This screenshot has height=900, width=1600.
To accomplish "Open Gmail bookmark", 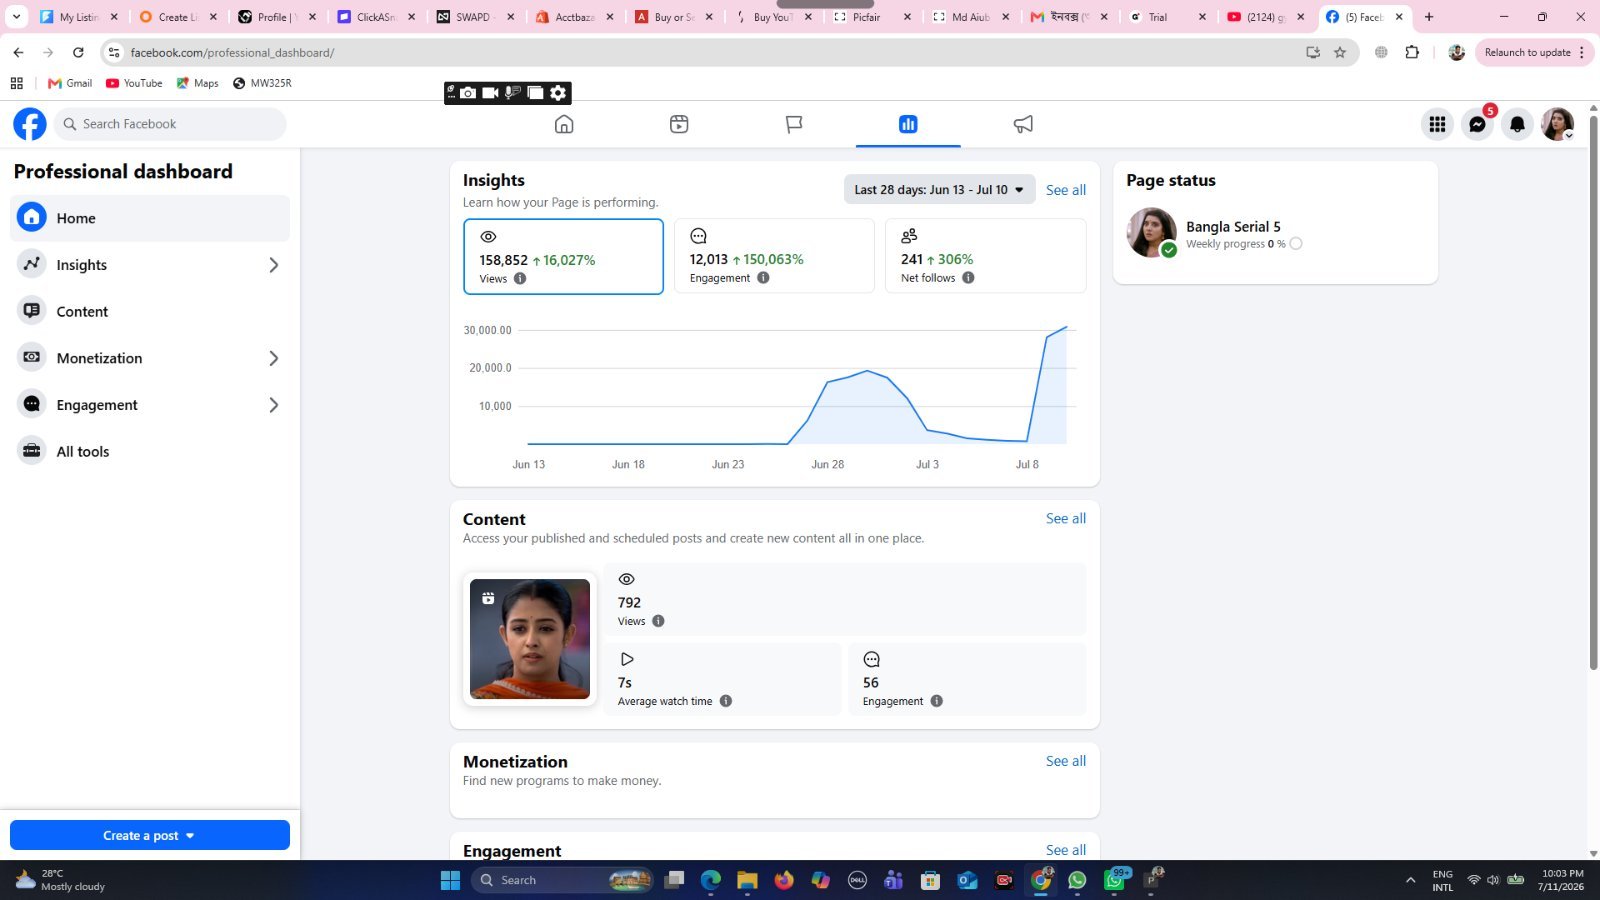I will click(x=70, y=83).
